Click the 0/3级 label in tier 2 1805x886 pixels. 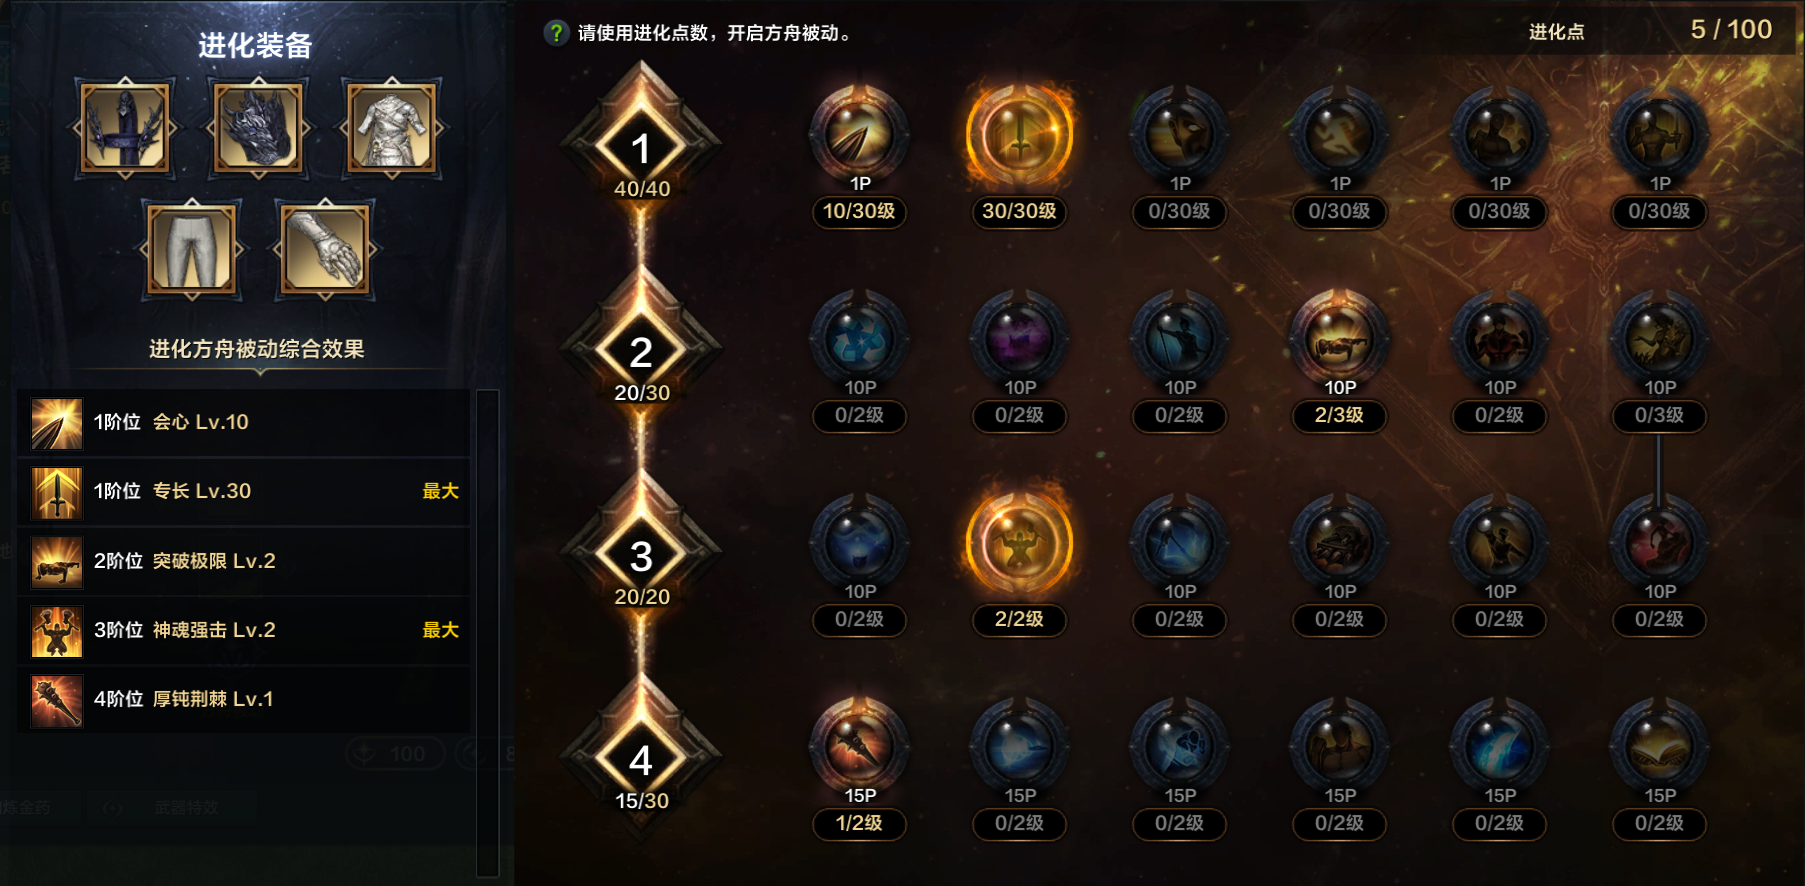pyautogui.click(x=1659, y=415)
